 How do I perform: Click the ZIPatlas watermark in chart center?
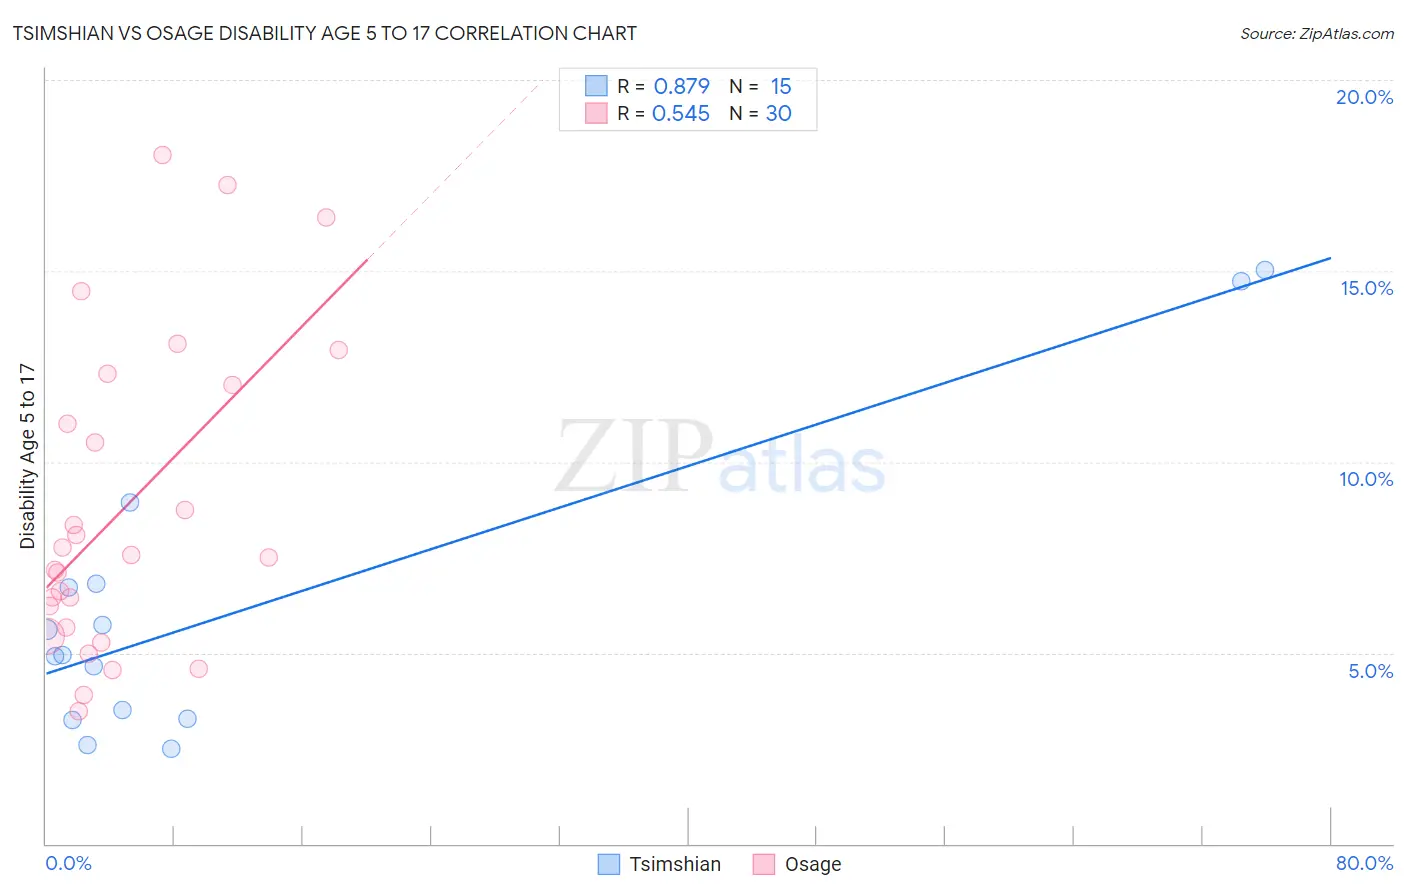click(721, 456)
